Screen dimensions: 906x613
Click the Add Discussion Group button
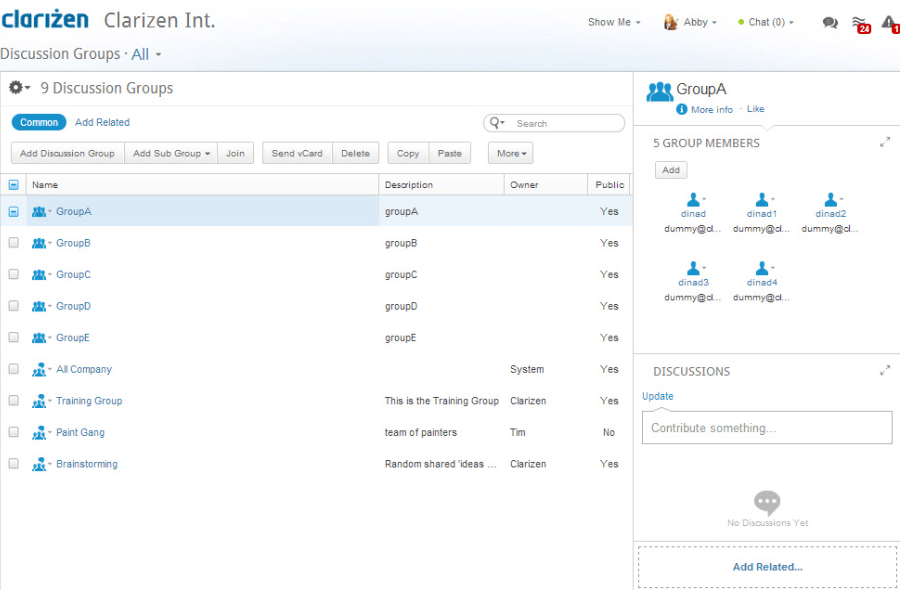(x=67, y=154)
